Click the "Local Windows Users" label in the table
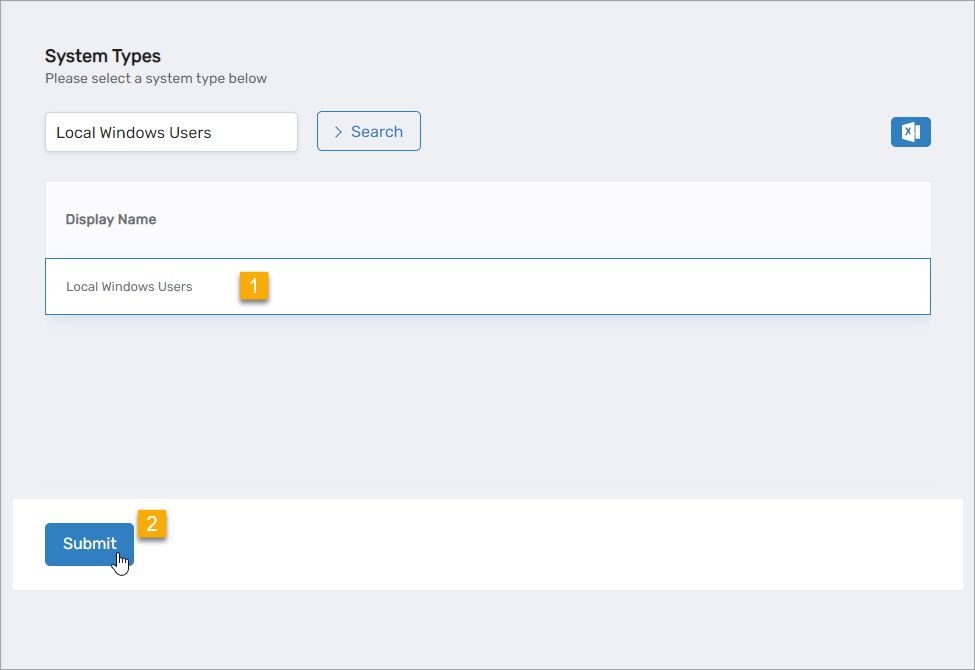 coord(129,287)
